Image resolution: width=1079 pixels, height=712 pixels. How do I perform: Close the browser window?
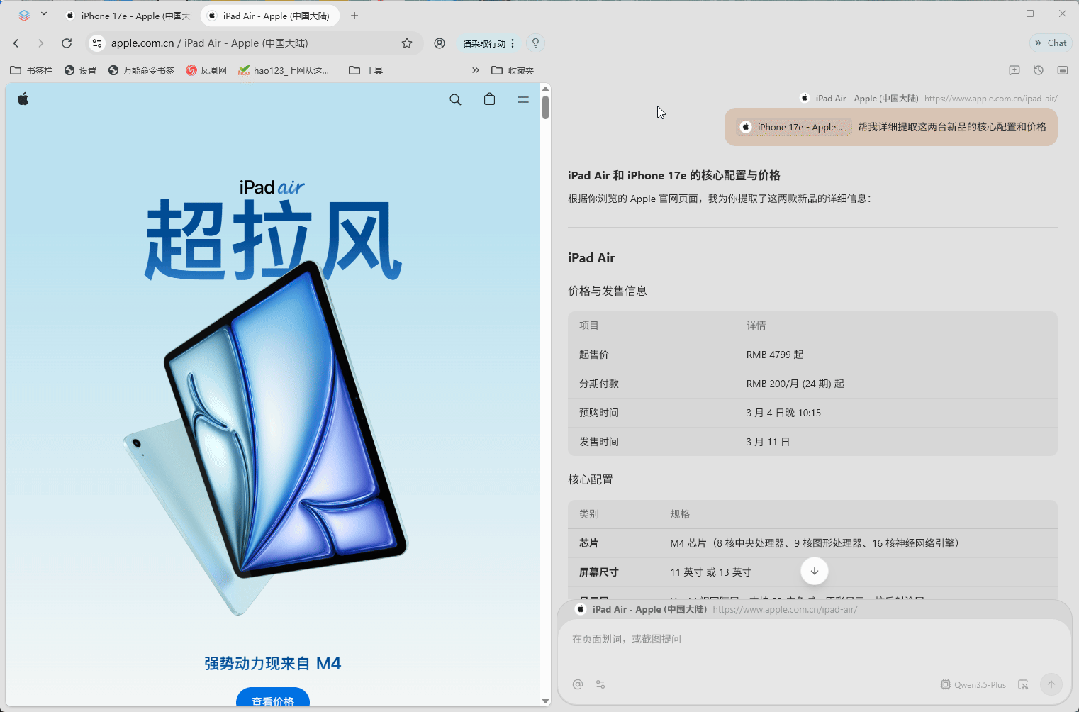(x=1062, y=14)
